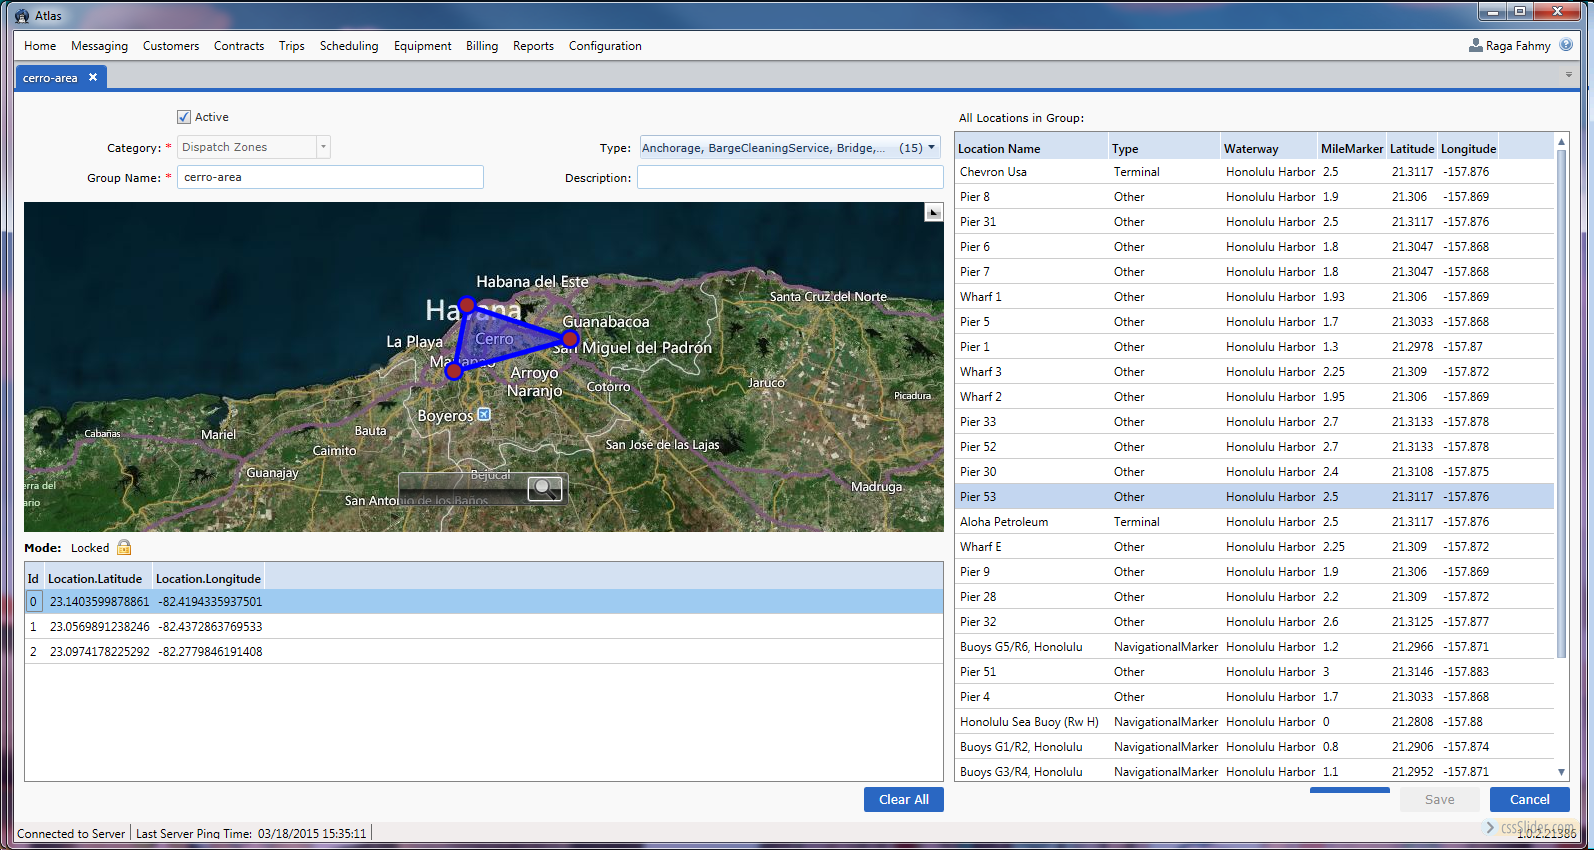Select the right red polygon vertex
Viewport: 1594px width, 850px height.
pos(570,339)
